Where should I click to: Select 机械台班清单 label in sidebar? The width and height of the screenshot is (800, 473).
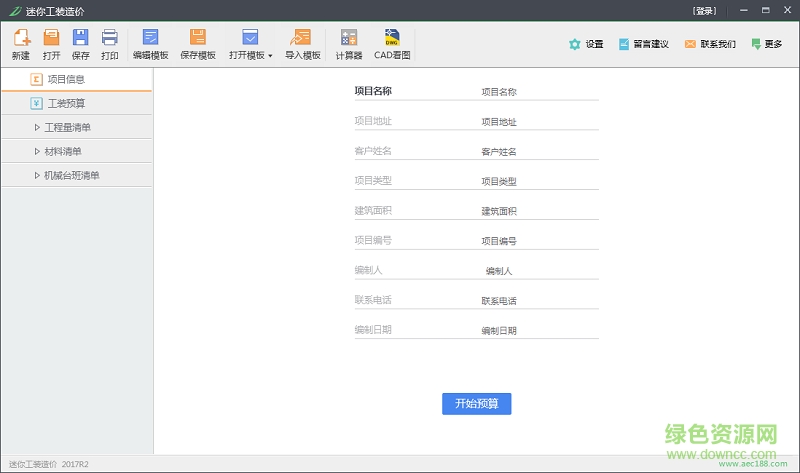tap(72, 176)
